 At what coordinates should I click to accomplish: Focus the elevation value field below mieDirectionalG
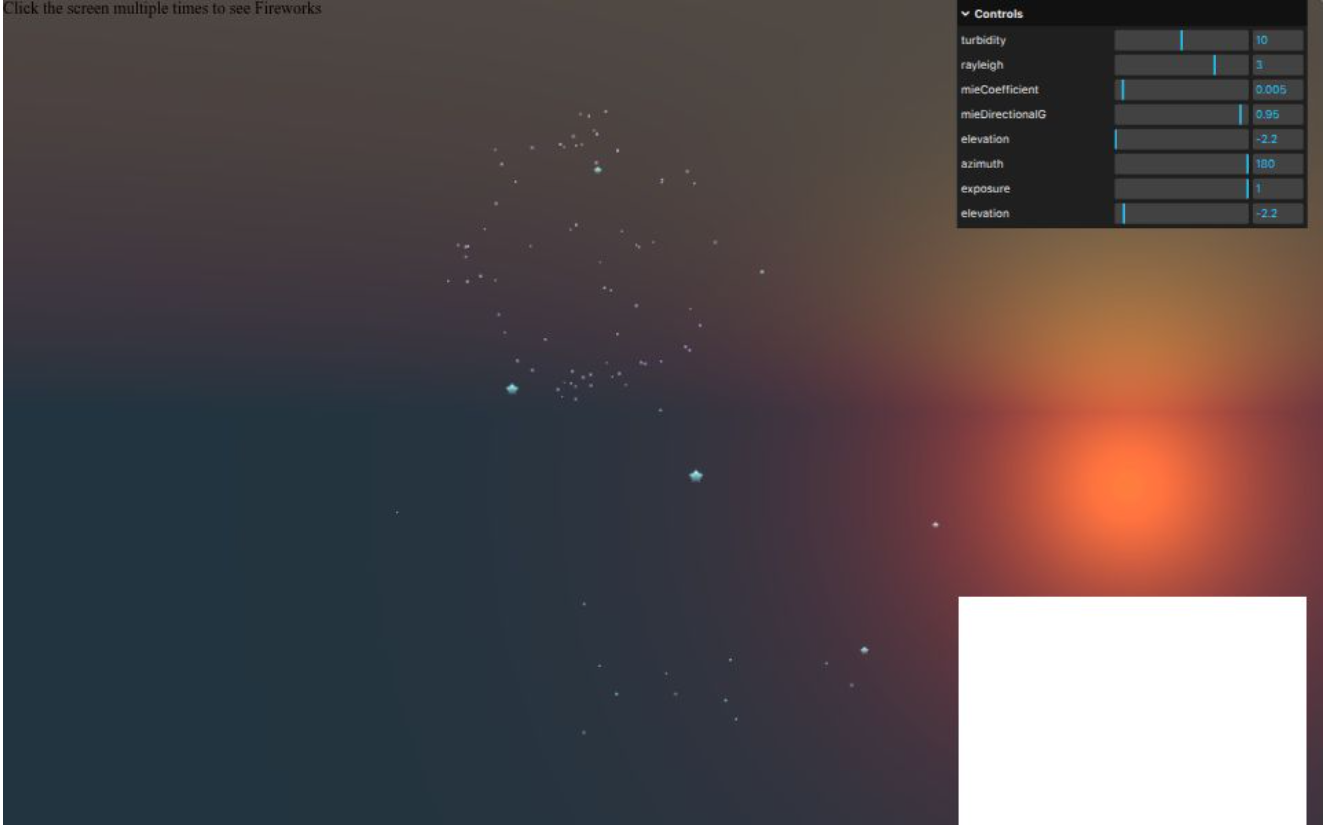[1277, 139]
